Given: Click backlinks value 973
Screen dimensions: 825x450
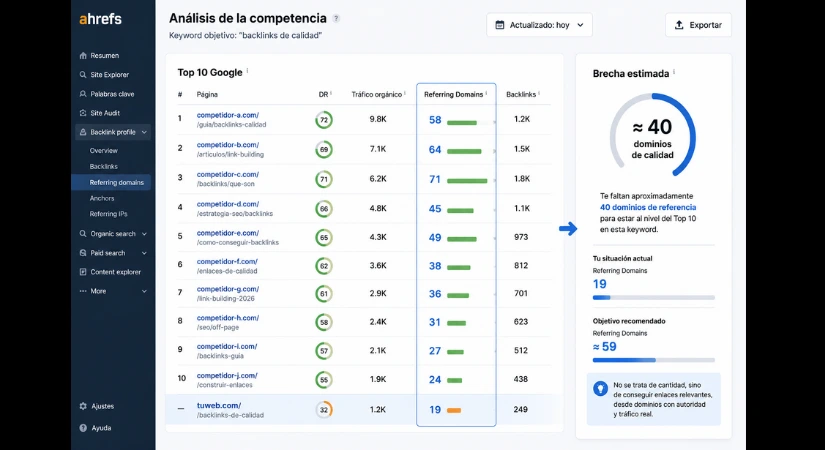Looking at the screenshot, I should pyautogui.click(x=521, y=237).
